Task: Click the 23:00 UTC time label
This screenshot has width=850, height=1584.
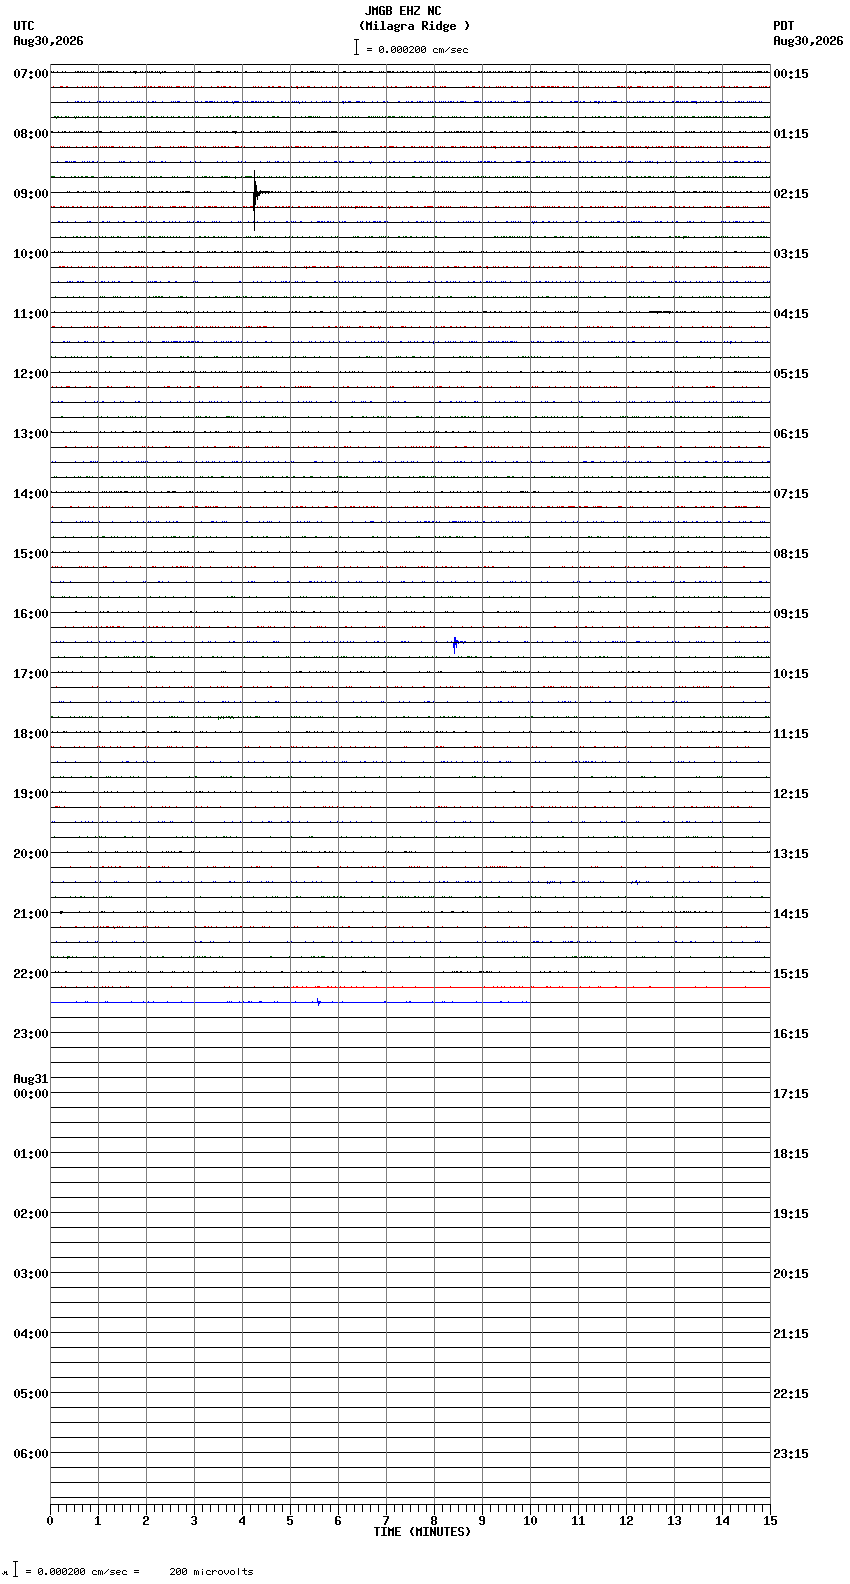Action: (x=31, y=1034)
